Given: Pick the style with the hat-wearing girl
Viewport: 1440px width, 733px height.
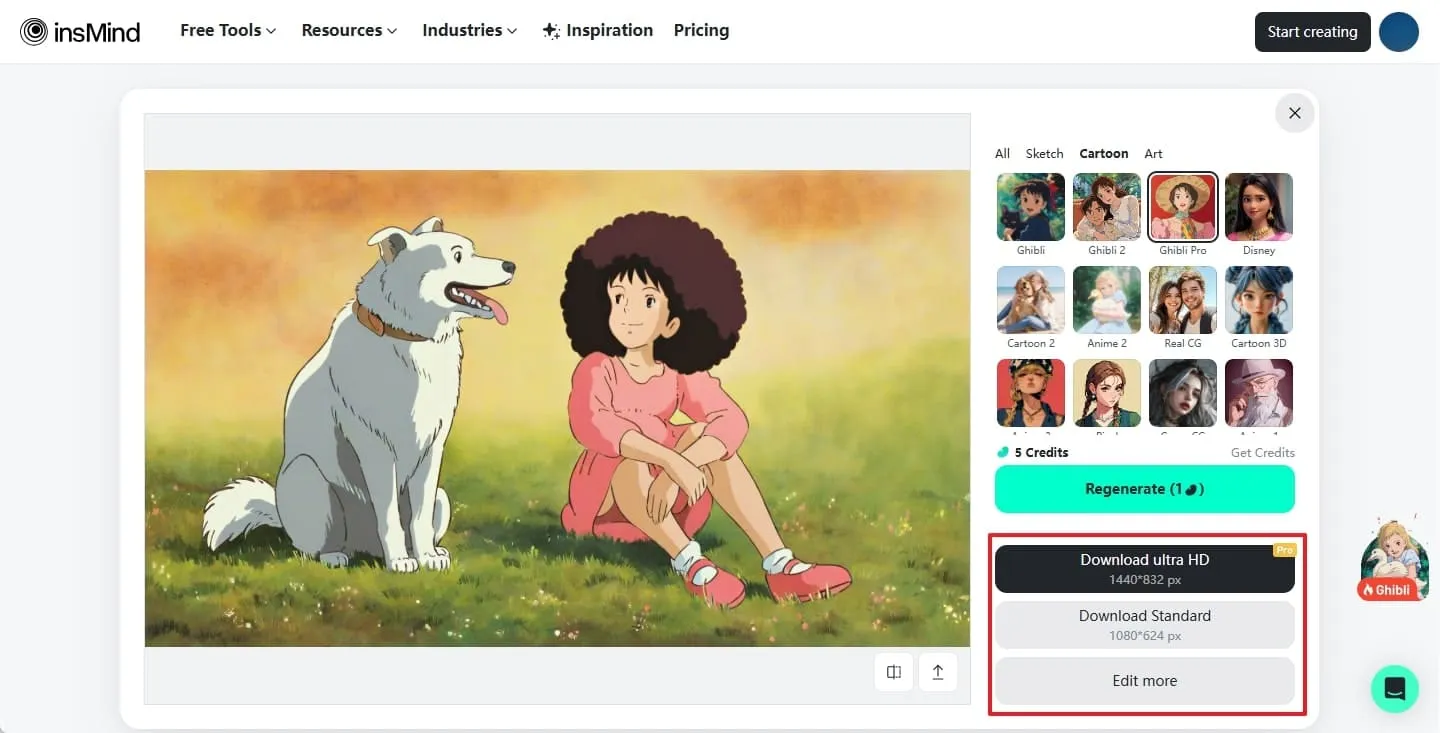Looking at the screenshot, I should tap(1031, 393).
